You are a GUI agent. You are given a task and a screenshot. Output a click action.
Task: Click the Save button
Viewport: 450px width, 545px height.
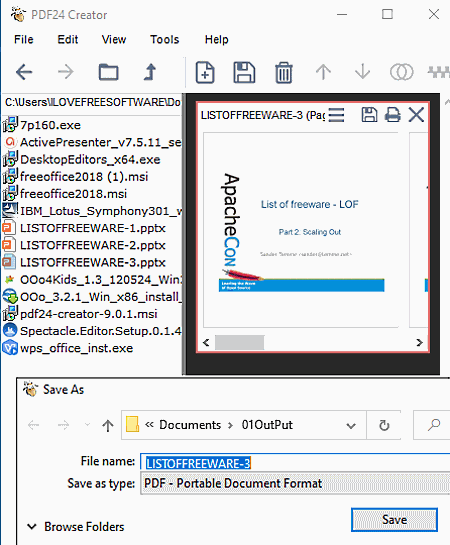394,520
